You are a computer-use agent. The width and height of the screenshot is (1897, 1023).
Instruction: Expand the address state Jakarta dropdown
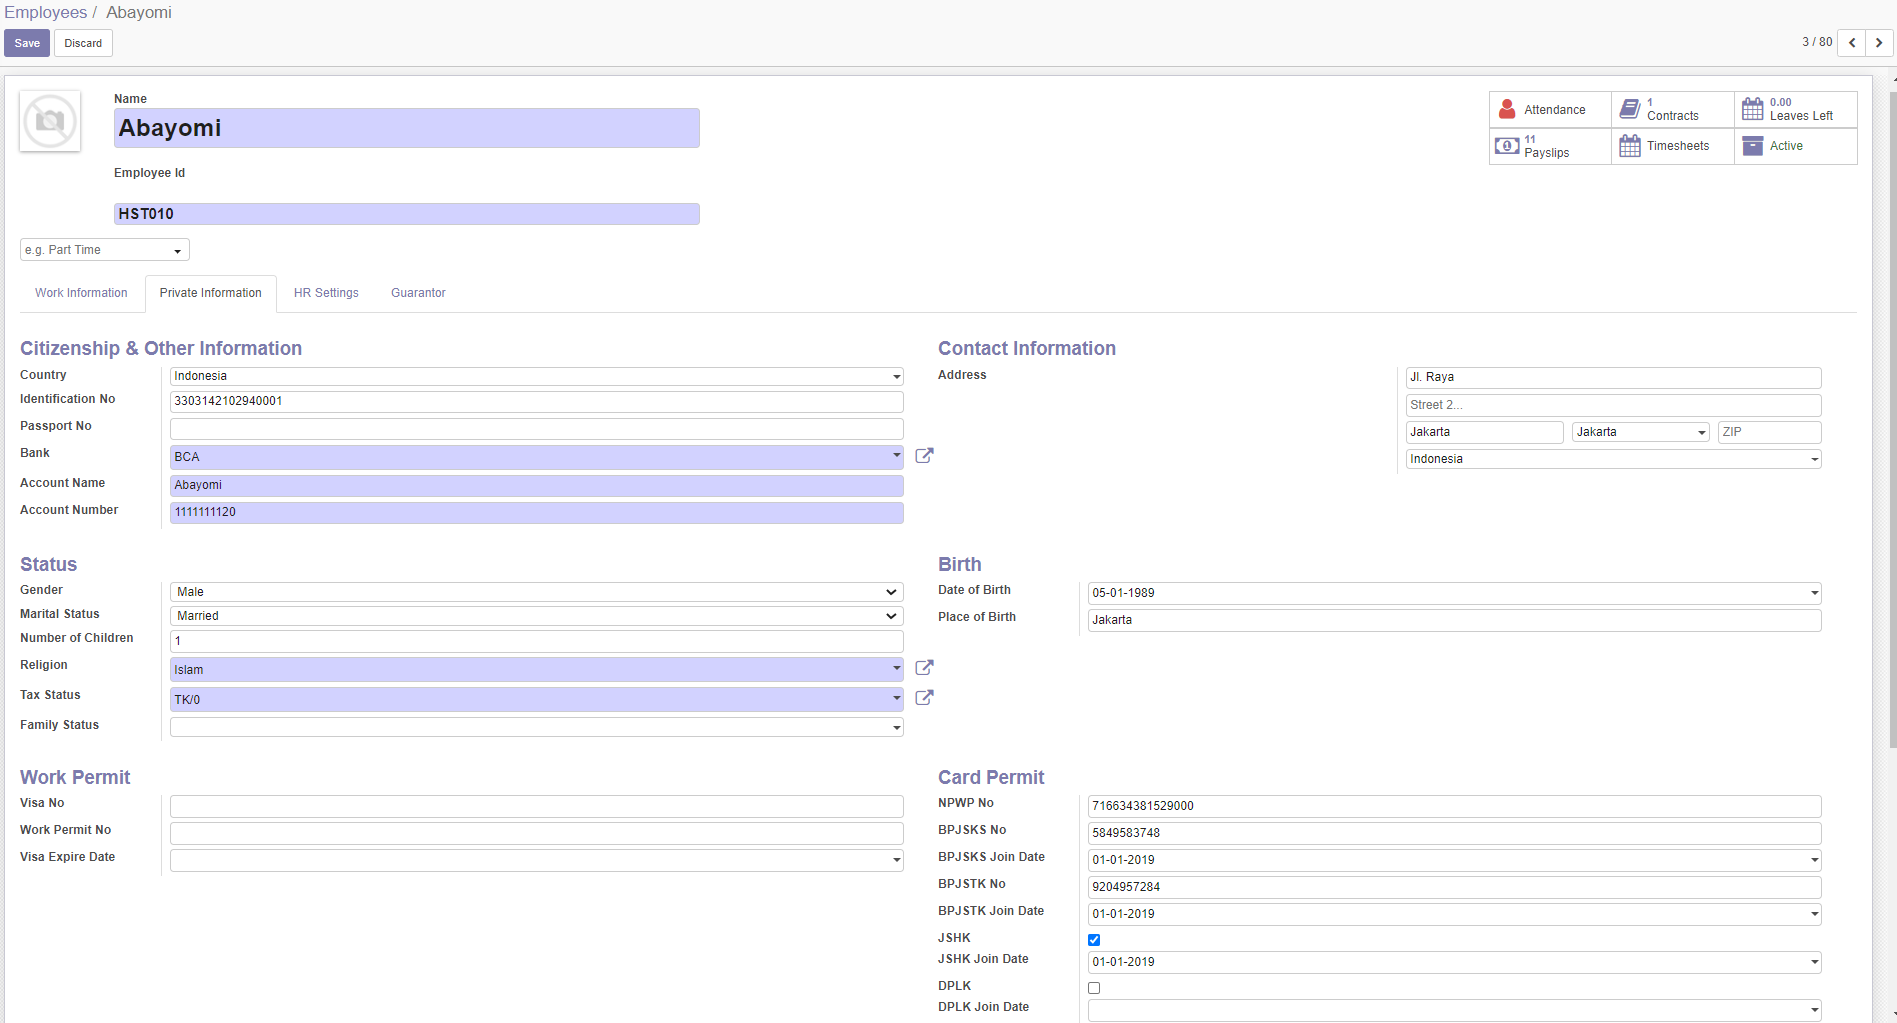[1701, 433]
